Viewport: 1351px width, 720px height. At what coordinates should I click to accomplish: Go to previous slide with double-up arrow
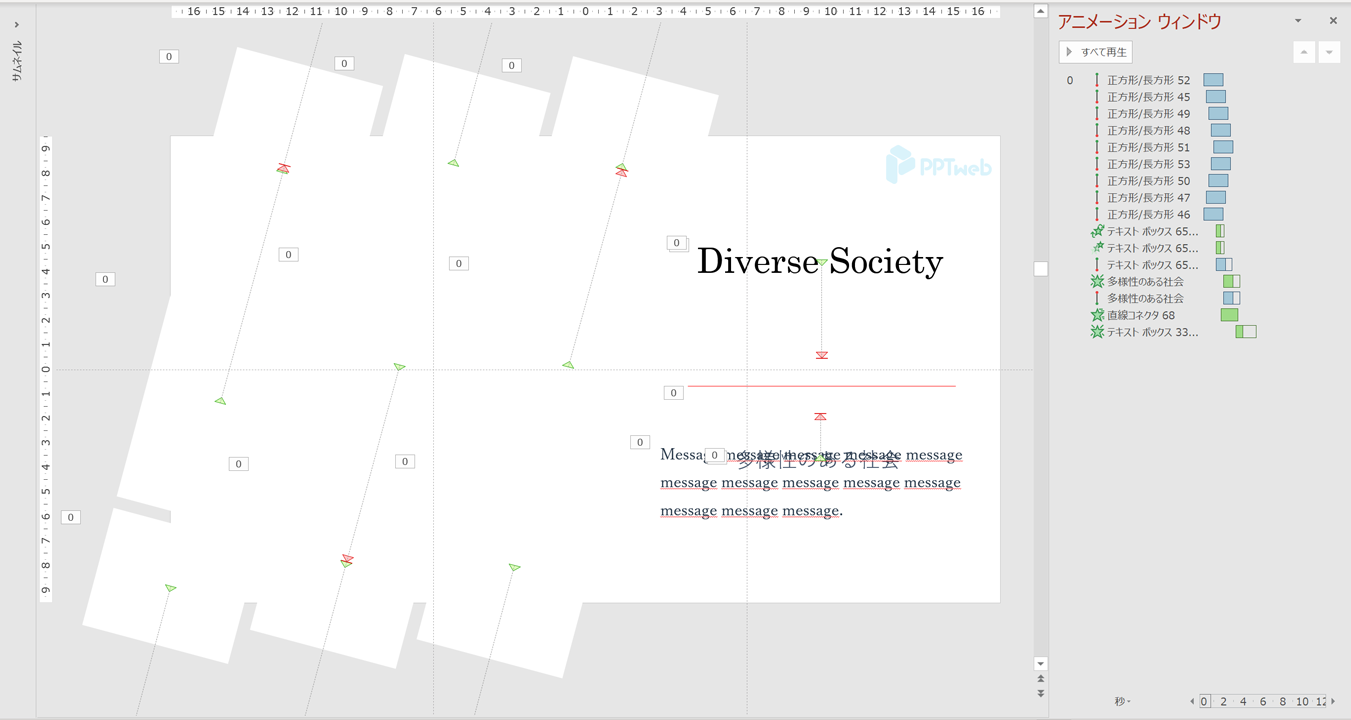click(1041, 679)
